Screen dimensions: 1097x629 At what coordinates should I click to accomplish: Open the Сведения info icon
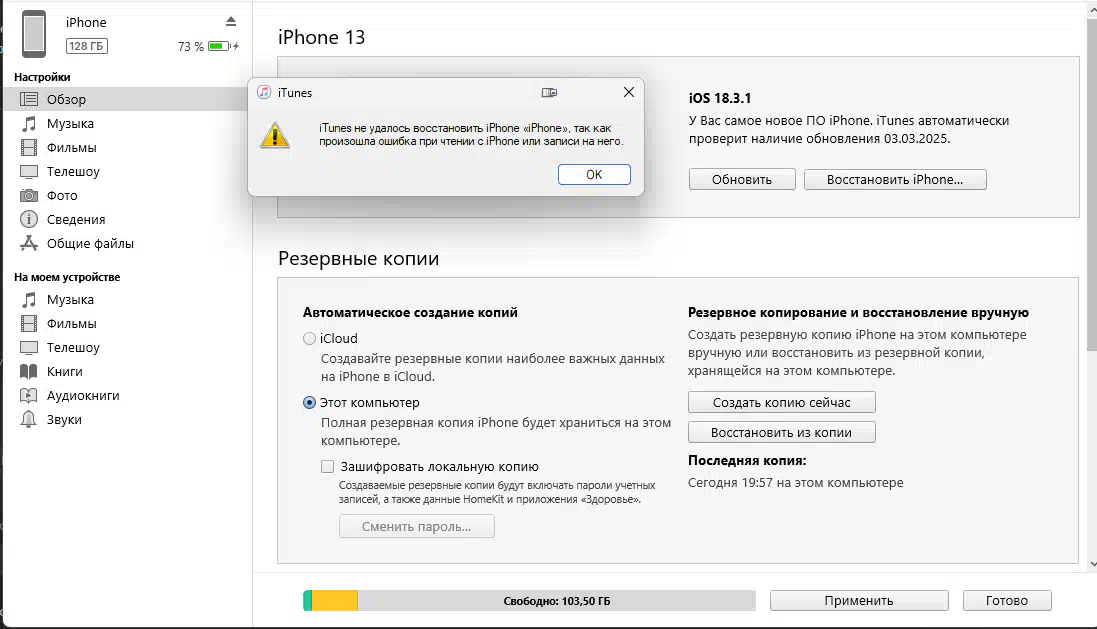point(29,220)
